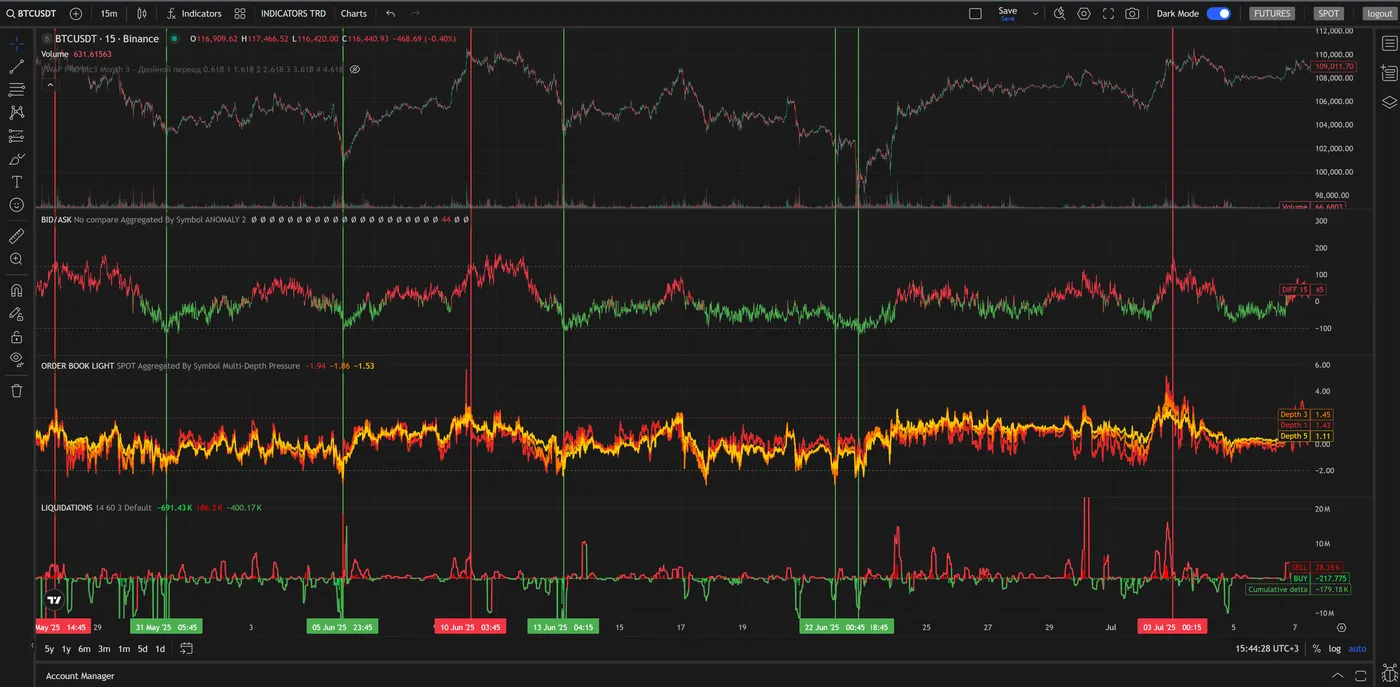The width and height of the screenshot is (1400, 687).
Task: Click the SPOT button
Action: [1328, 14]
